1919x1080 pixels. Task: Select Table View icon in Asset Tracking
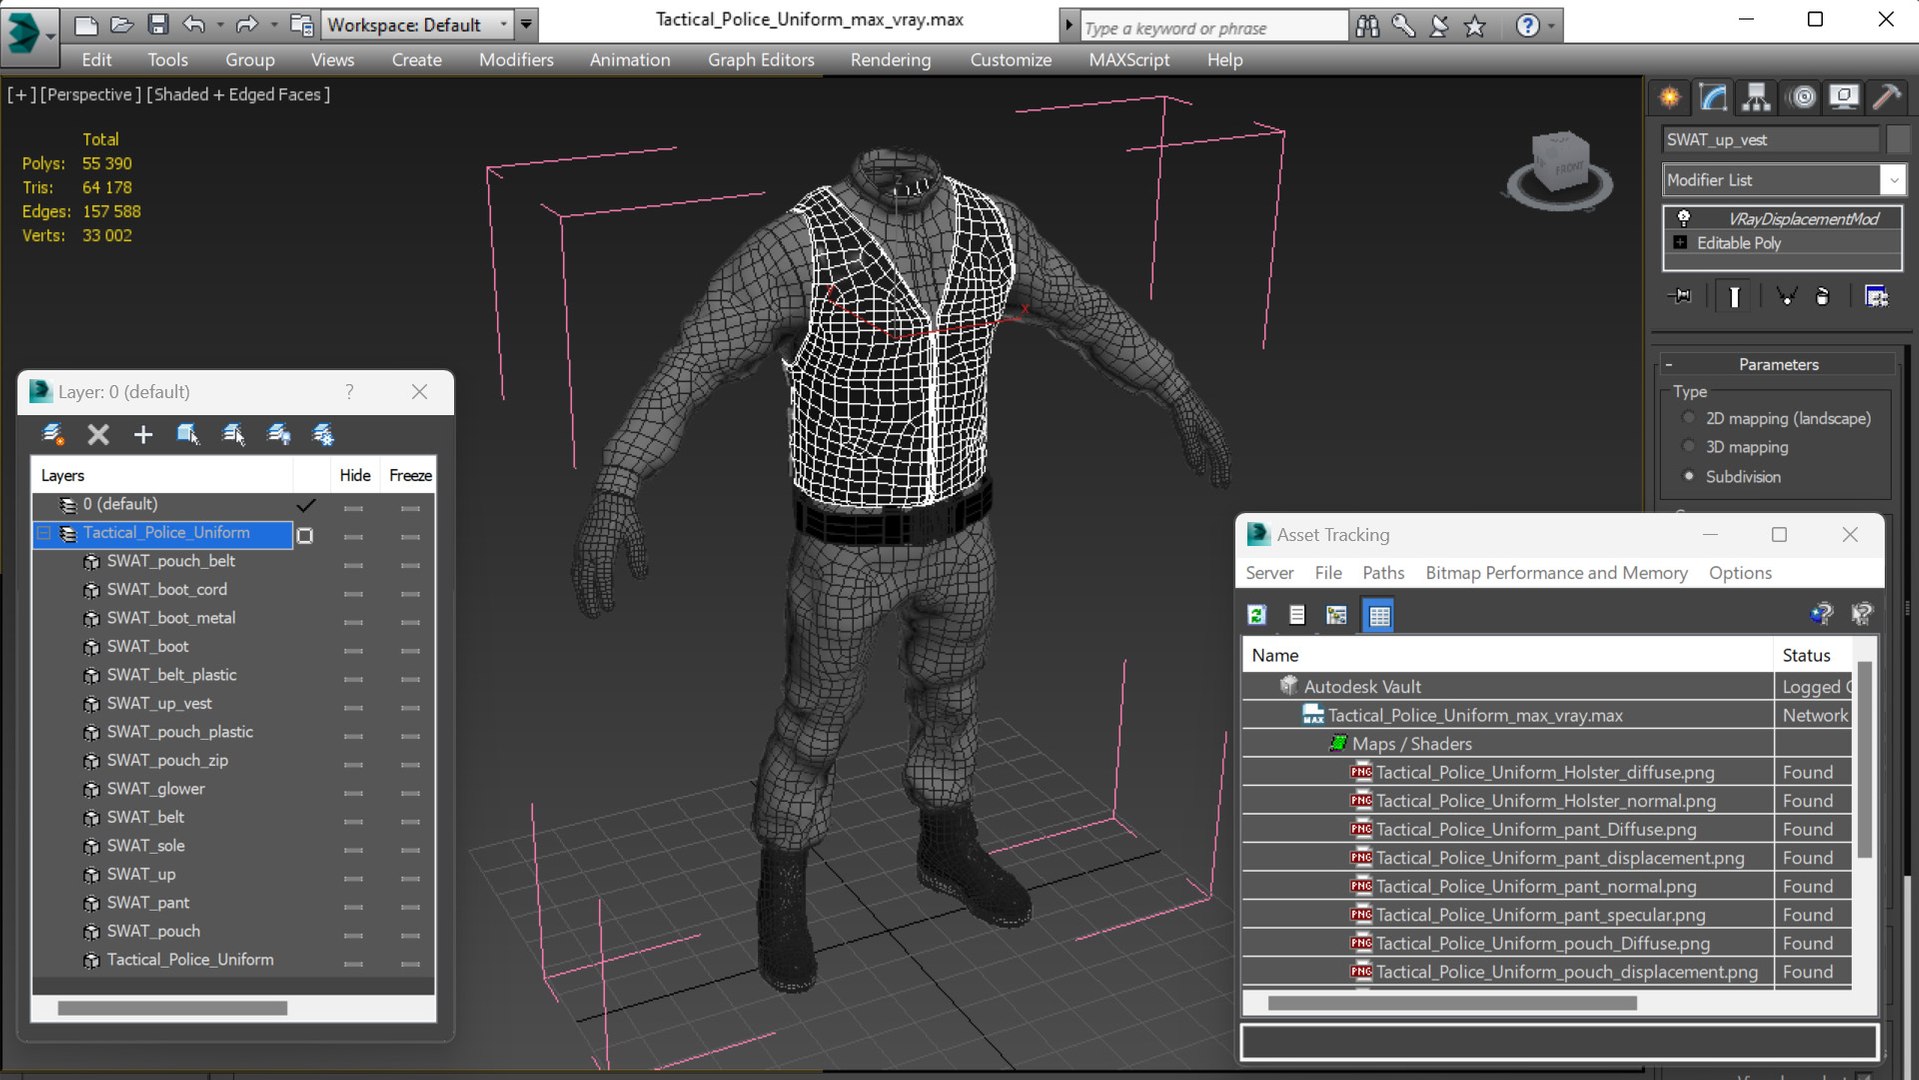coord(1378,615)
